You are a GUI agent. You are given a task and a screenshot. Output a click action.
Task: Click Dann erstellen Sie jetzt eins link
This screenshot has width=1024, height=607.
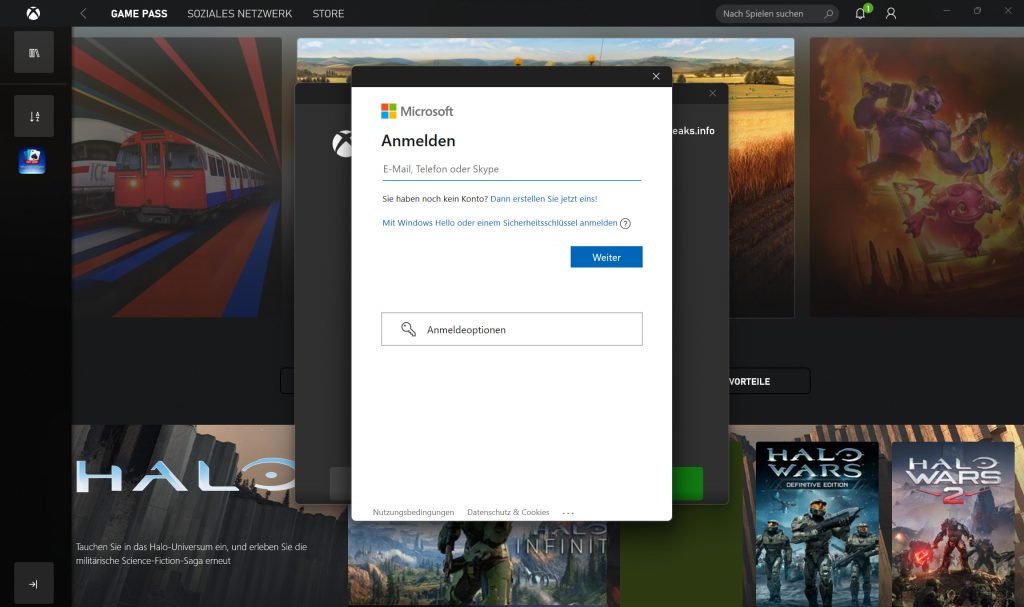(x=544, y=199)
